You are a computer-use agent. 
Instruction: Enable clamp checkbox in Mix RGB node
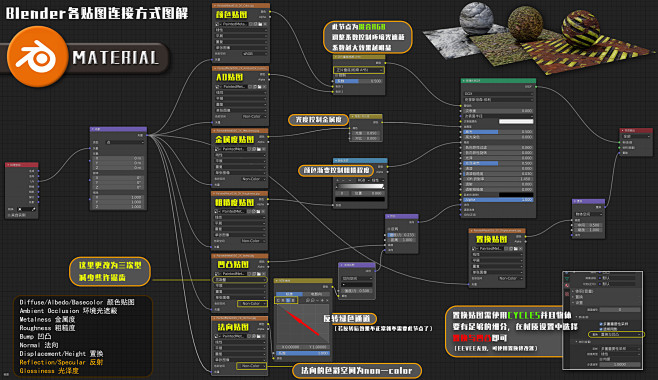coord(337,75)
